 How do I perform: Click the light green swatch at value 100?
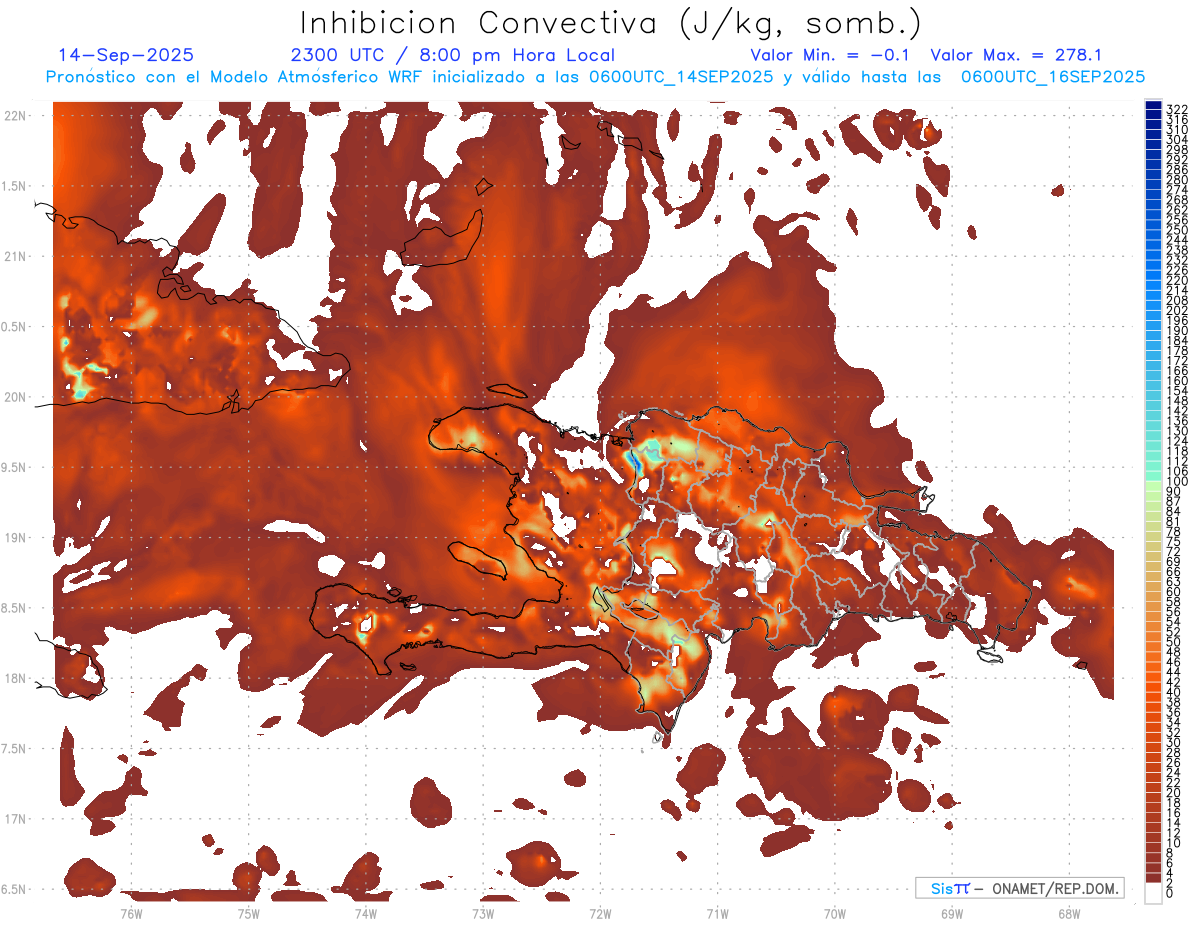point(1153,481)
